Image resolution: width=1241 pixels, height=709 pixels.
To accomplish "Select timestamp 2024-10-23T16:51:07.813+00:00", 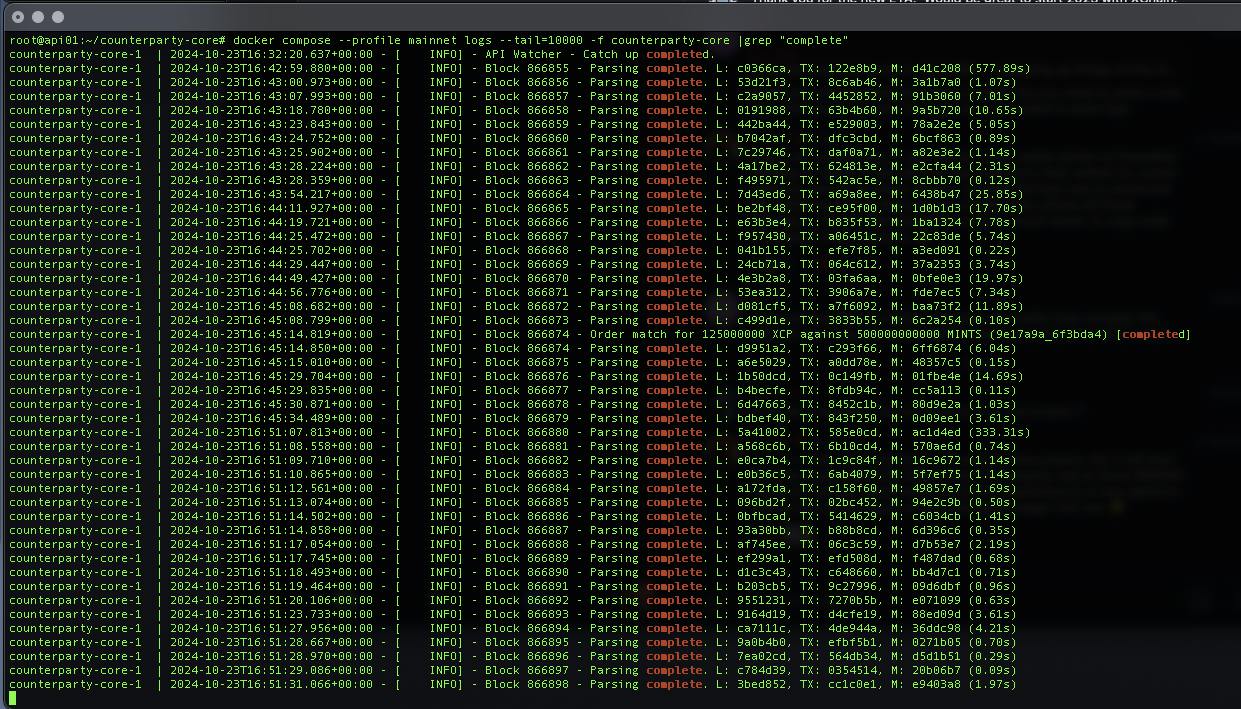I will click(x=271, y=432).
